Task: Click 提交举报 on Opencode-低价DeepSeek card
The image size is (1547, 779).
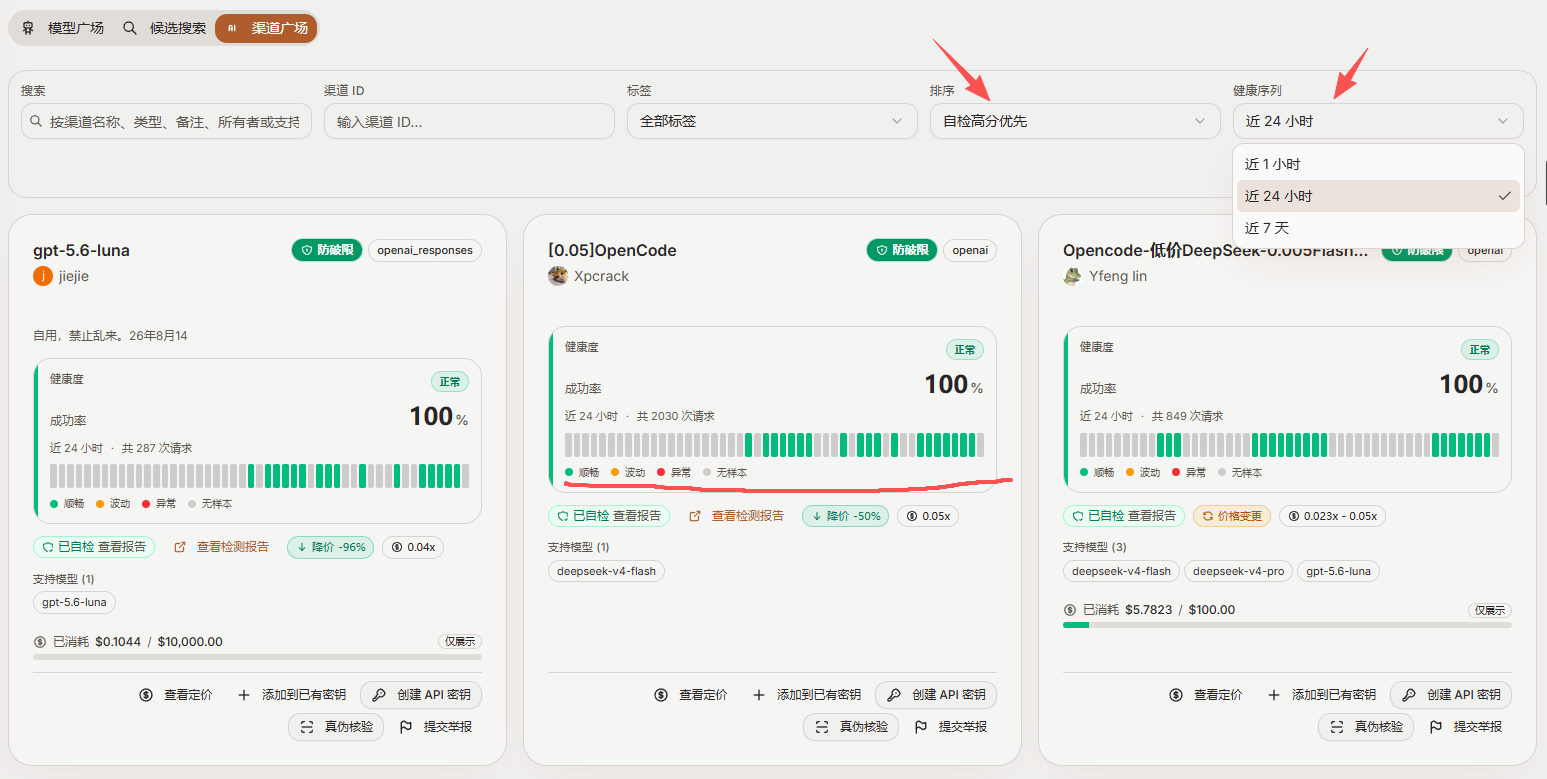Action: pos(1466,727)
